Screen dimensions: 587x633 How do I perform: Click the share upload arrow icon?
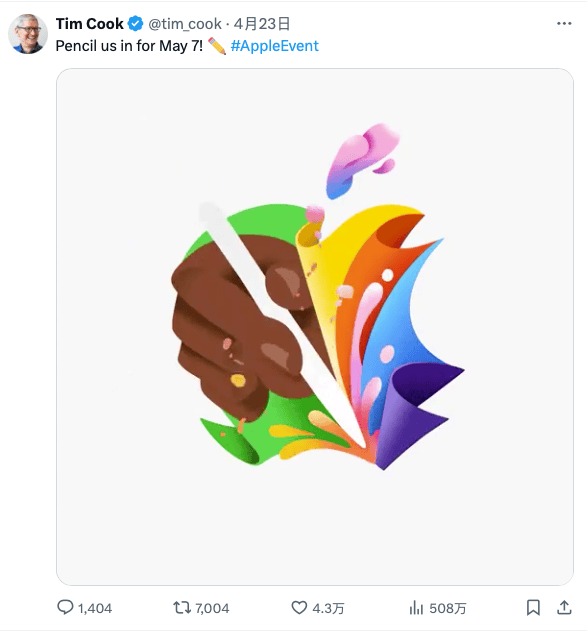pyautogui.click(x=564, y=607)
